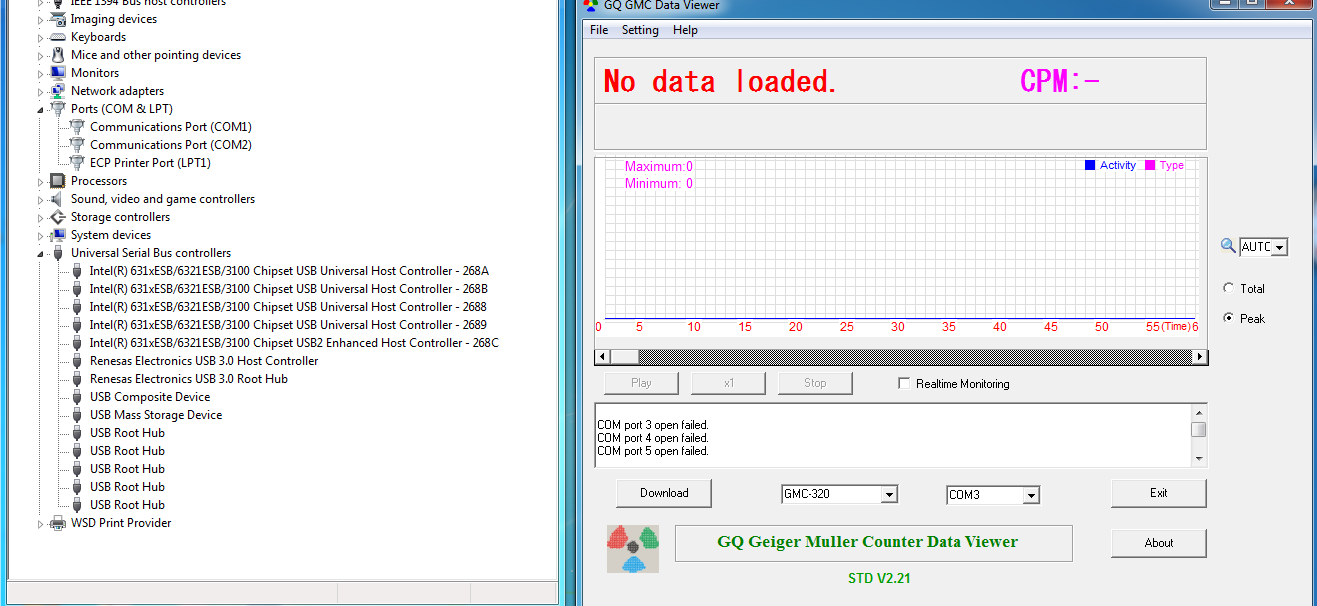Image resolution: width=1317 pixels, height=606 pixels.
Task: Click the Stop button
Action: [x=815, y=383]
